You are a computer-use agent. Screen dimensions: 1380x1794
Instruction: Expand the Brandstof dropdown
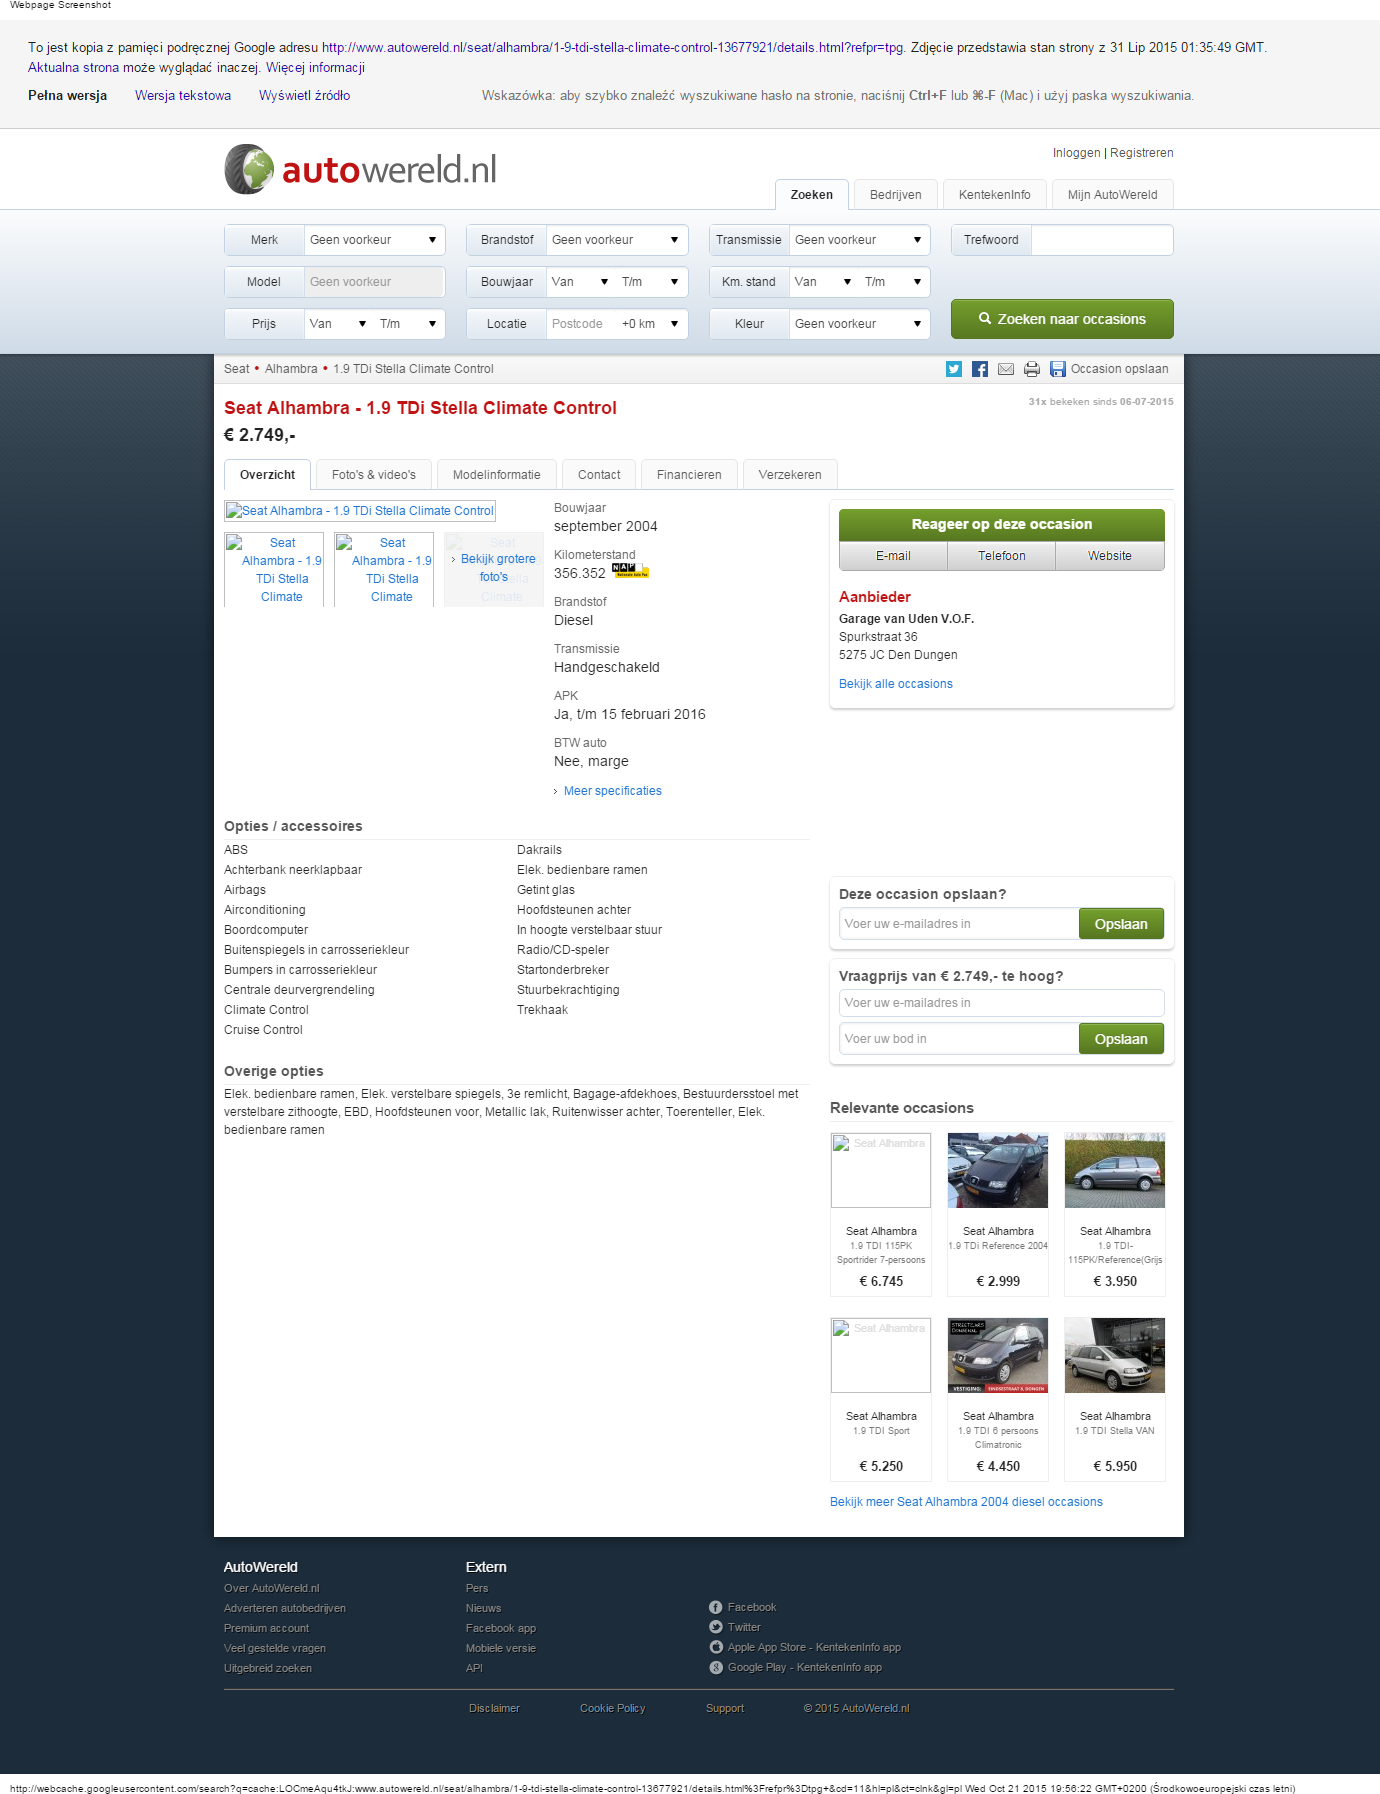[x=616, y=240]
